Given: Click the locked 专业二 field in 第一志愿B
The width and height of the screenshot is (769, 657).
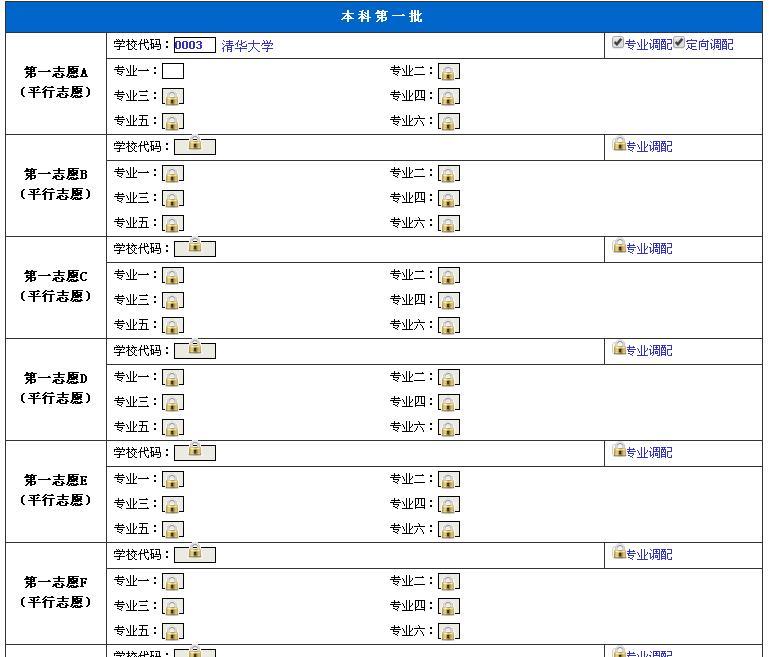Looking at the screenshot, I should pyautogui.click(x=449, y=174).
